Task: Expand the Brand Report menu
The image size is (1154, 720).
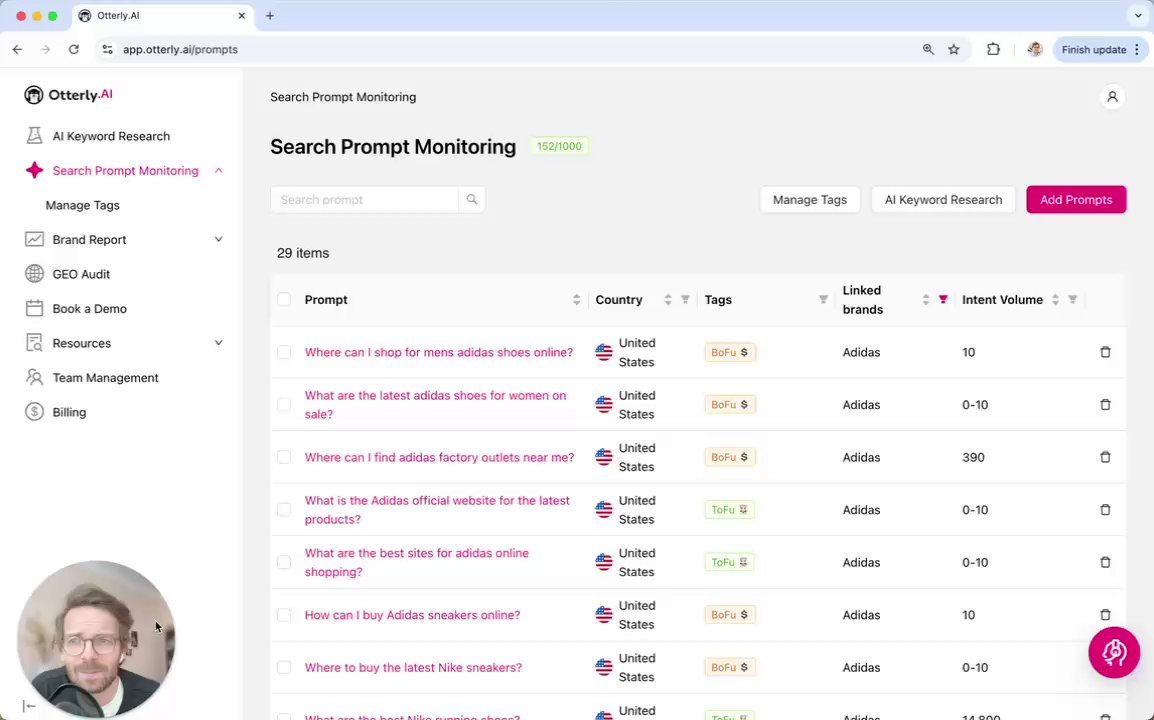Action: 218,240
